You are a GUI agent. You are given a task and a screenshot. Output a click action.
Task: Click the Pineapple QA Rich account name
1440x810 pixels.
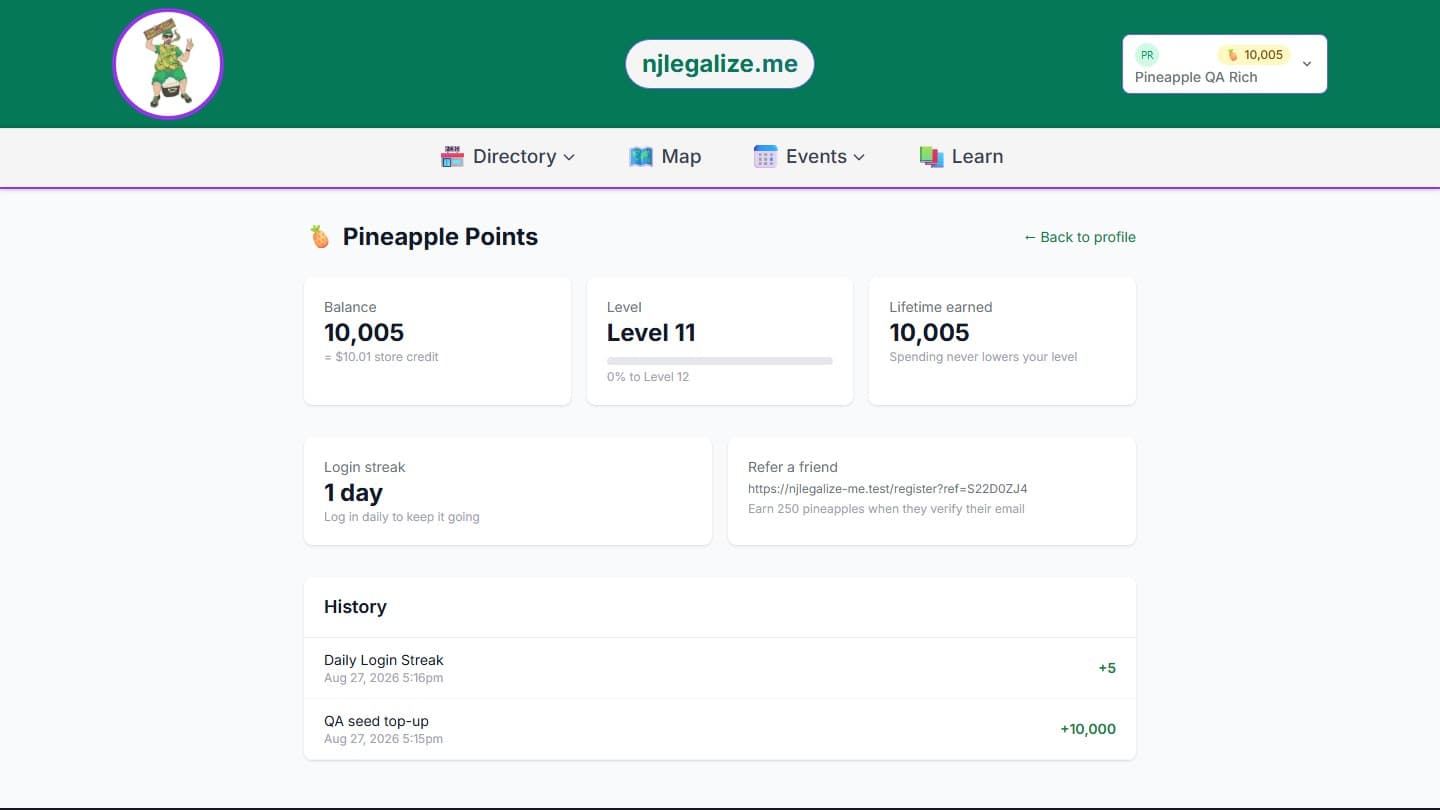coord(1196,77)
